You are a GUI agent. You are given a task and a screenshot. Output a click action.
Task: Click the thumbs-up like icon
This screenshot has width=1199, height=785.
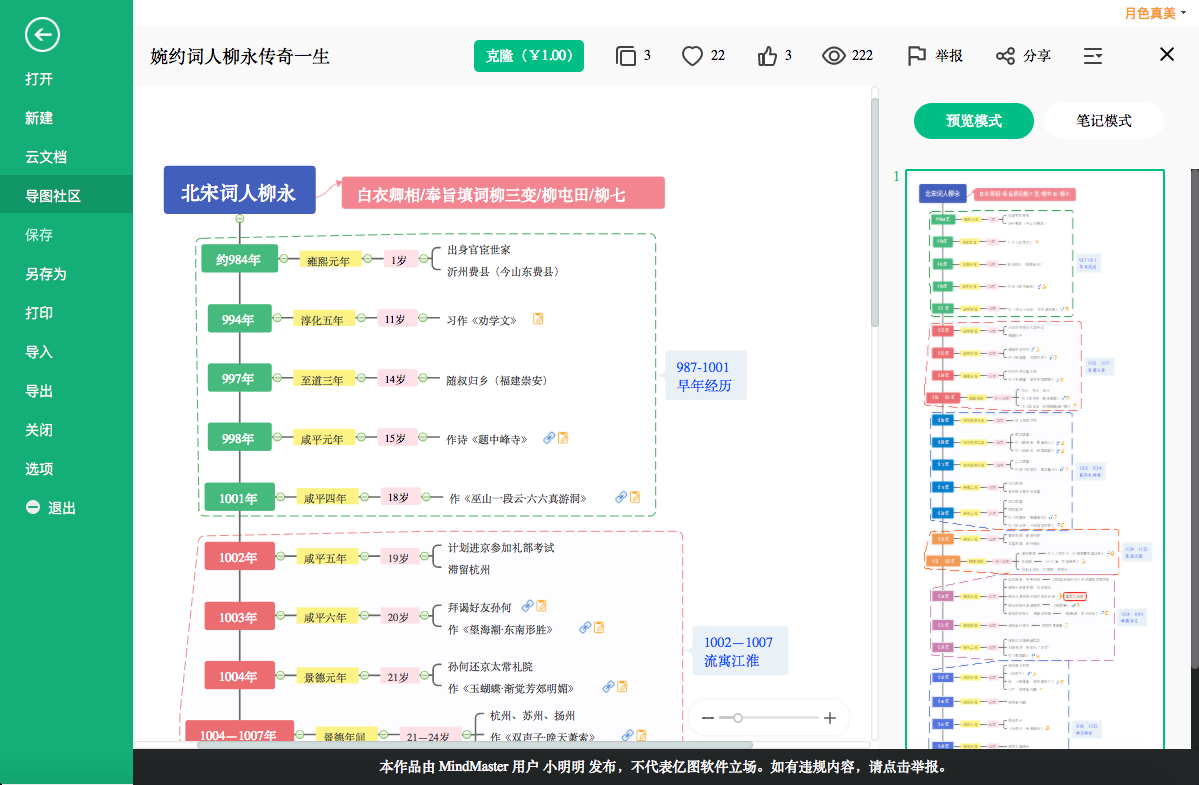[x=767, y=56]
